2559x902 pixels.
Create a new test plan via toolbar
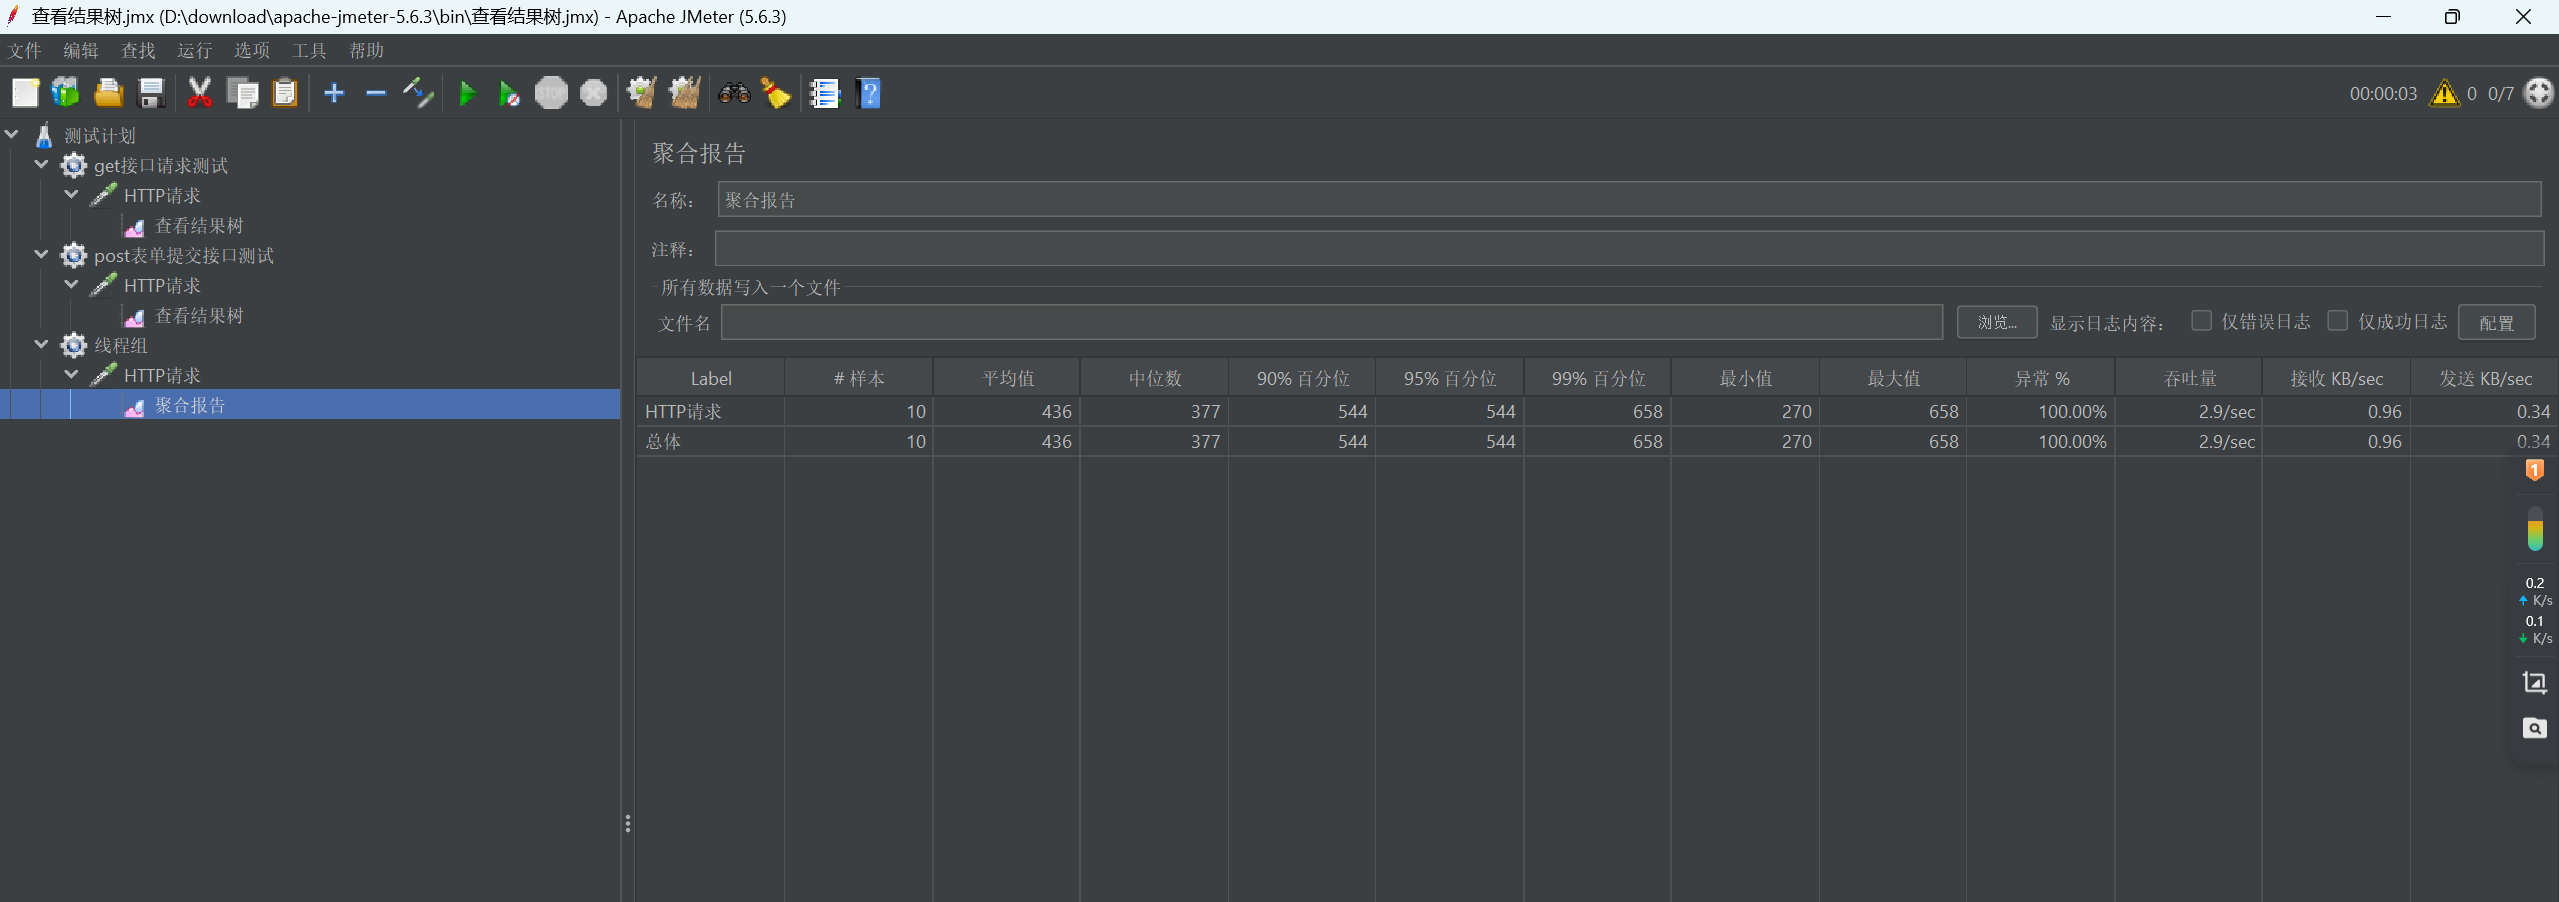click(25, 93)
